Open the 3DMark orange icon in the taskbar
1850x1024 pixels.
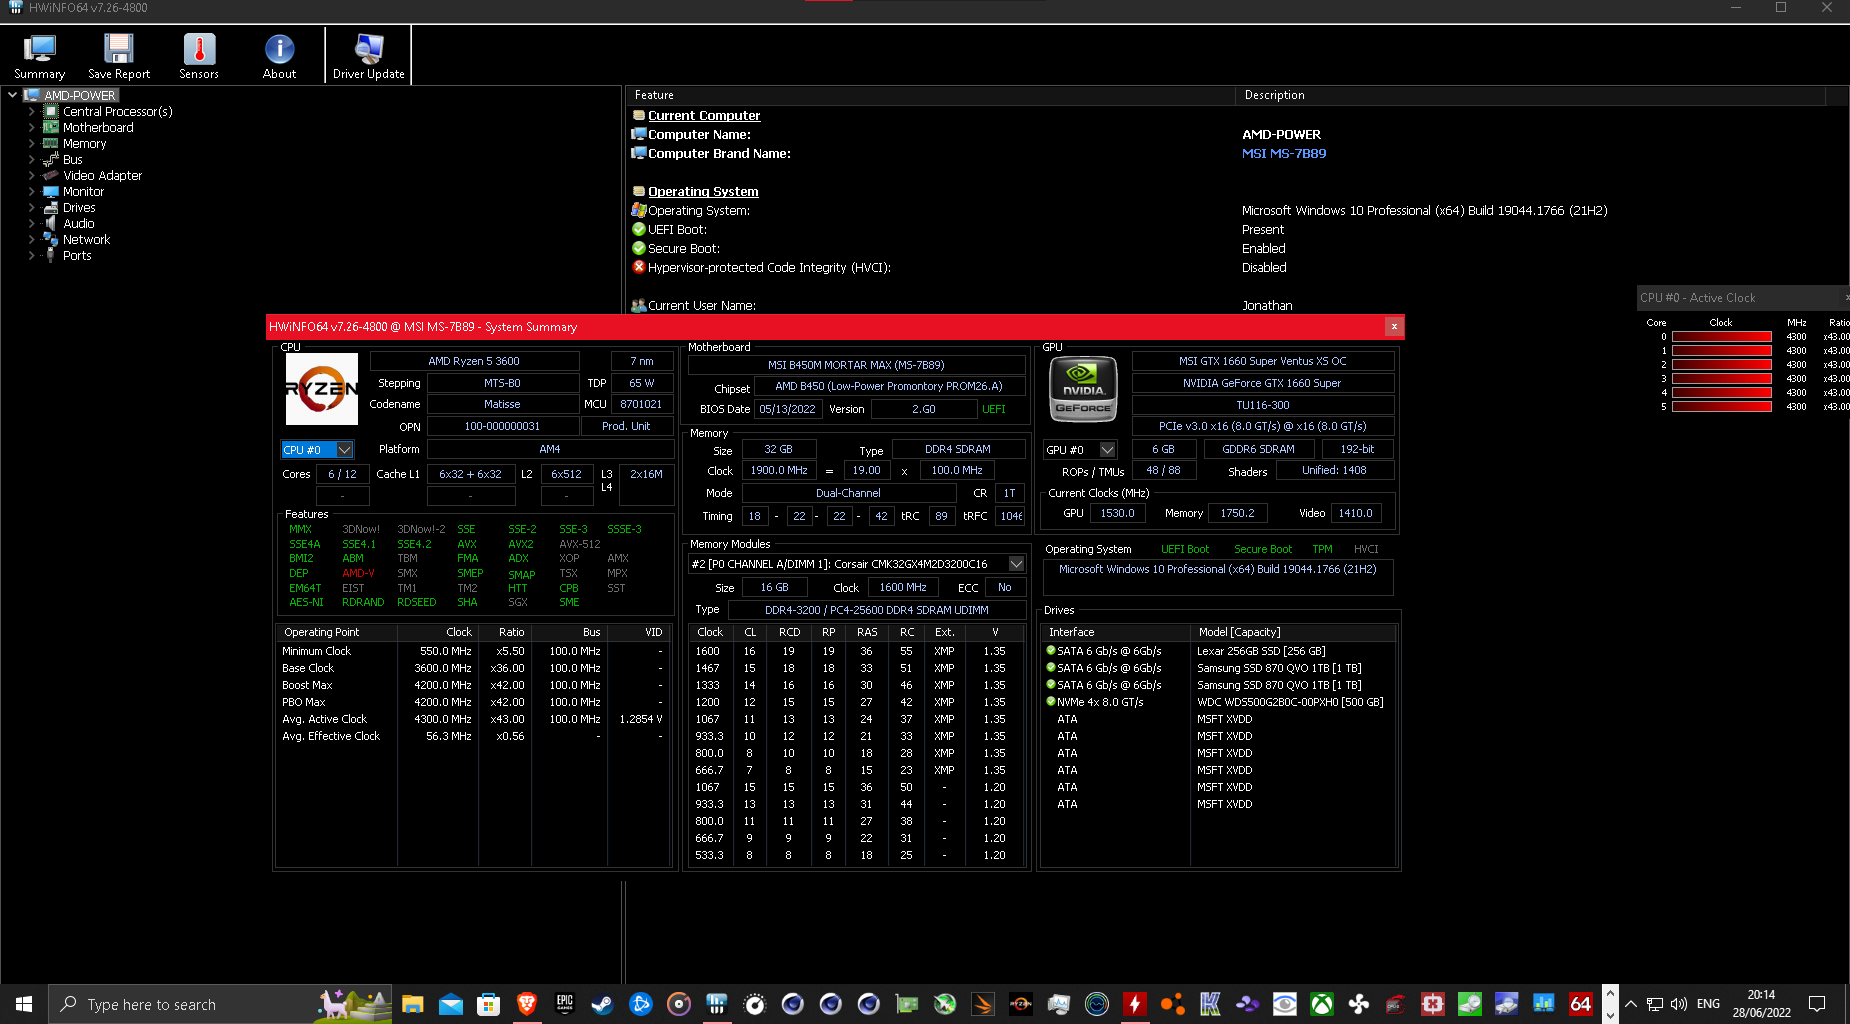click(x=983, y=1004)
